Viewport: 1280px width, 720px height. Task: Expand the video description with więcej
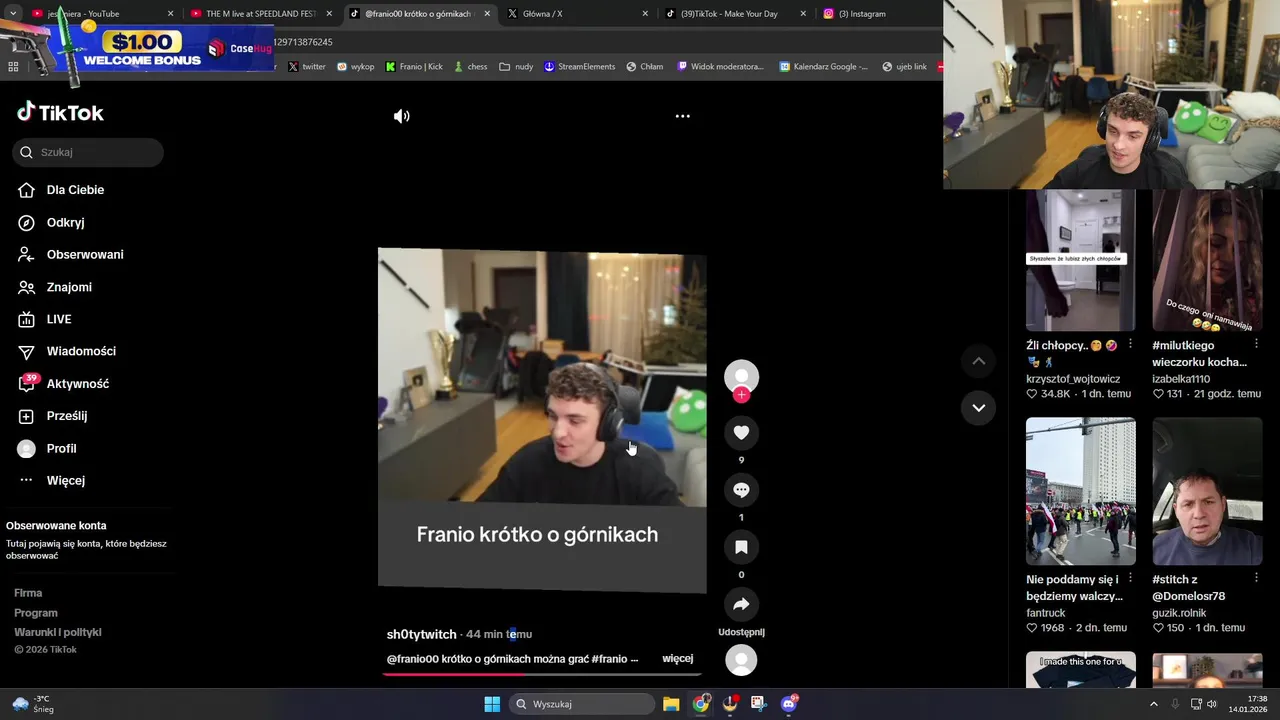[x=677, y=659]
